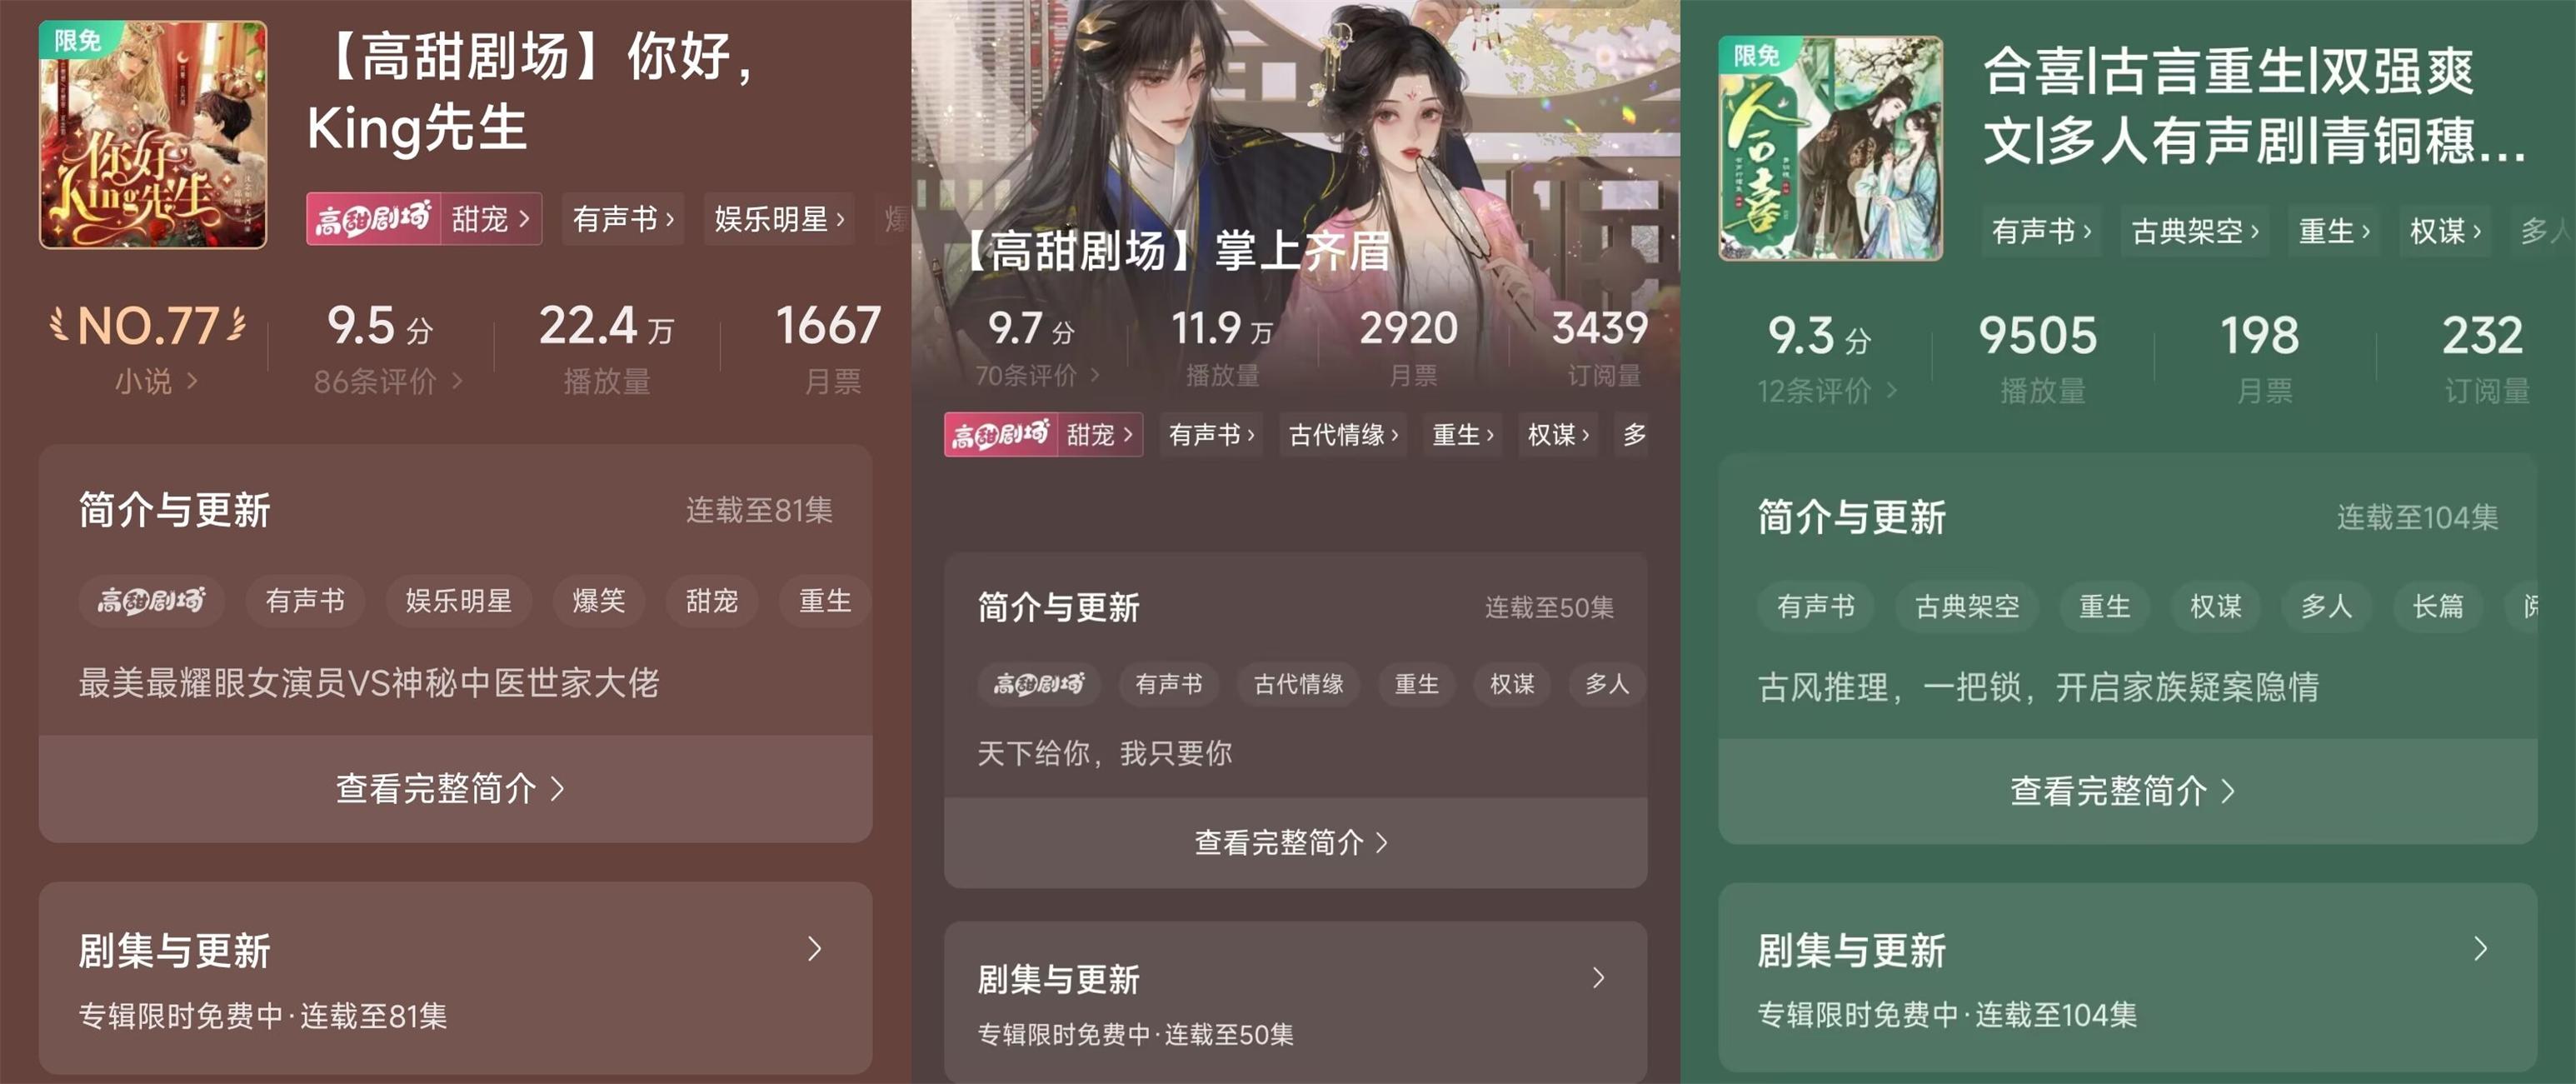Select the 古典架空 tag under the 合喜 title
2576x1084 pixels.
click(x=2194, y=231)
